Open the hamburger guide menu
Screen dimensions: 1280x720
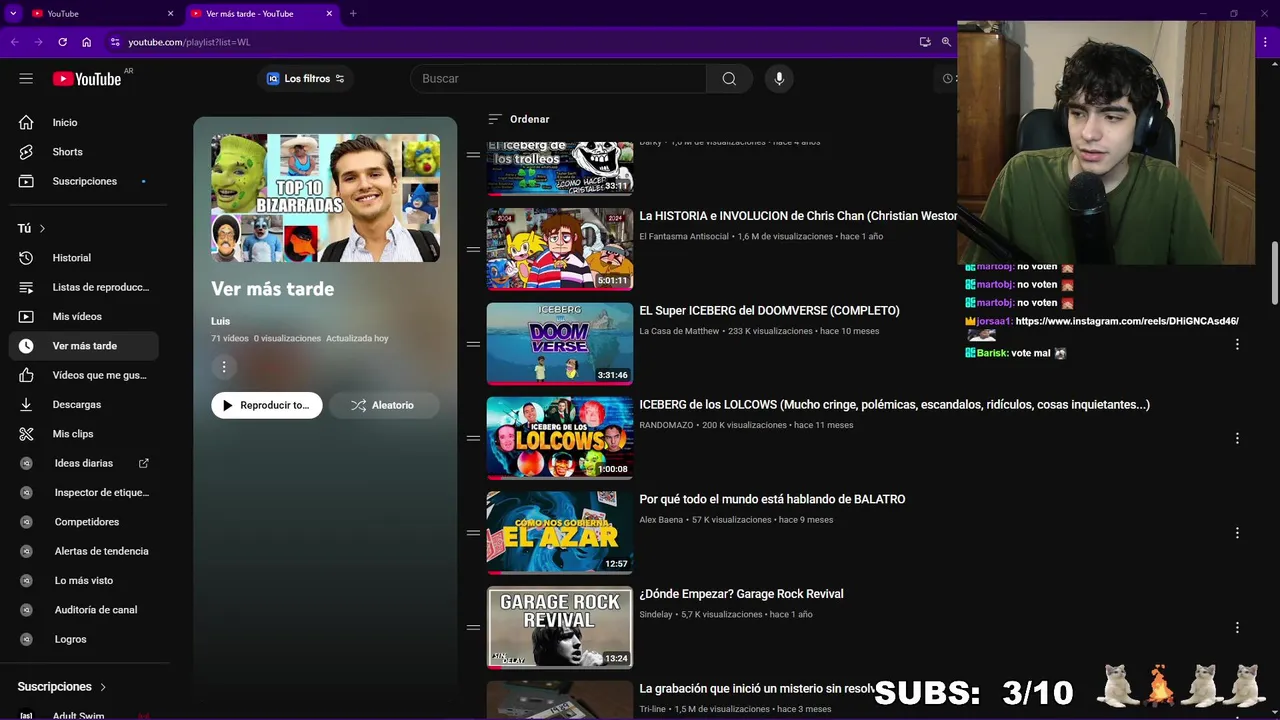[x=26, y=78]
